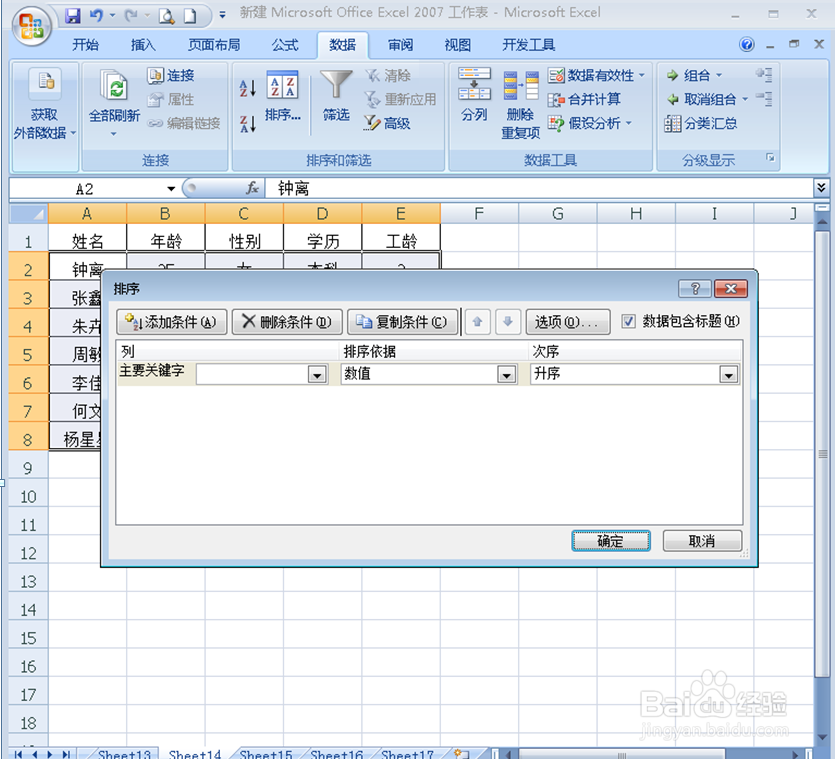Viewport: 835px width, 759px height.
Task: Open the 高级 advanced filter tool
Action: (x=381, y=123)
